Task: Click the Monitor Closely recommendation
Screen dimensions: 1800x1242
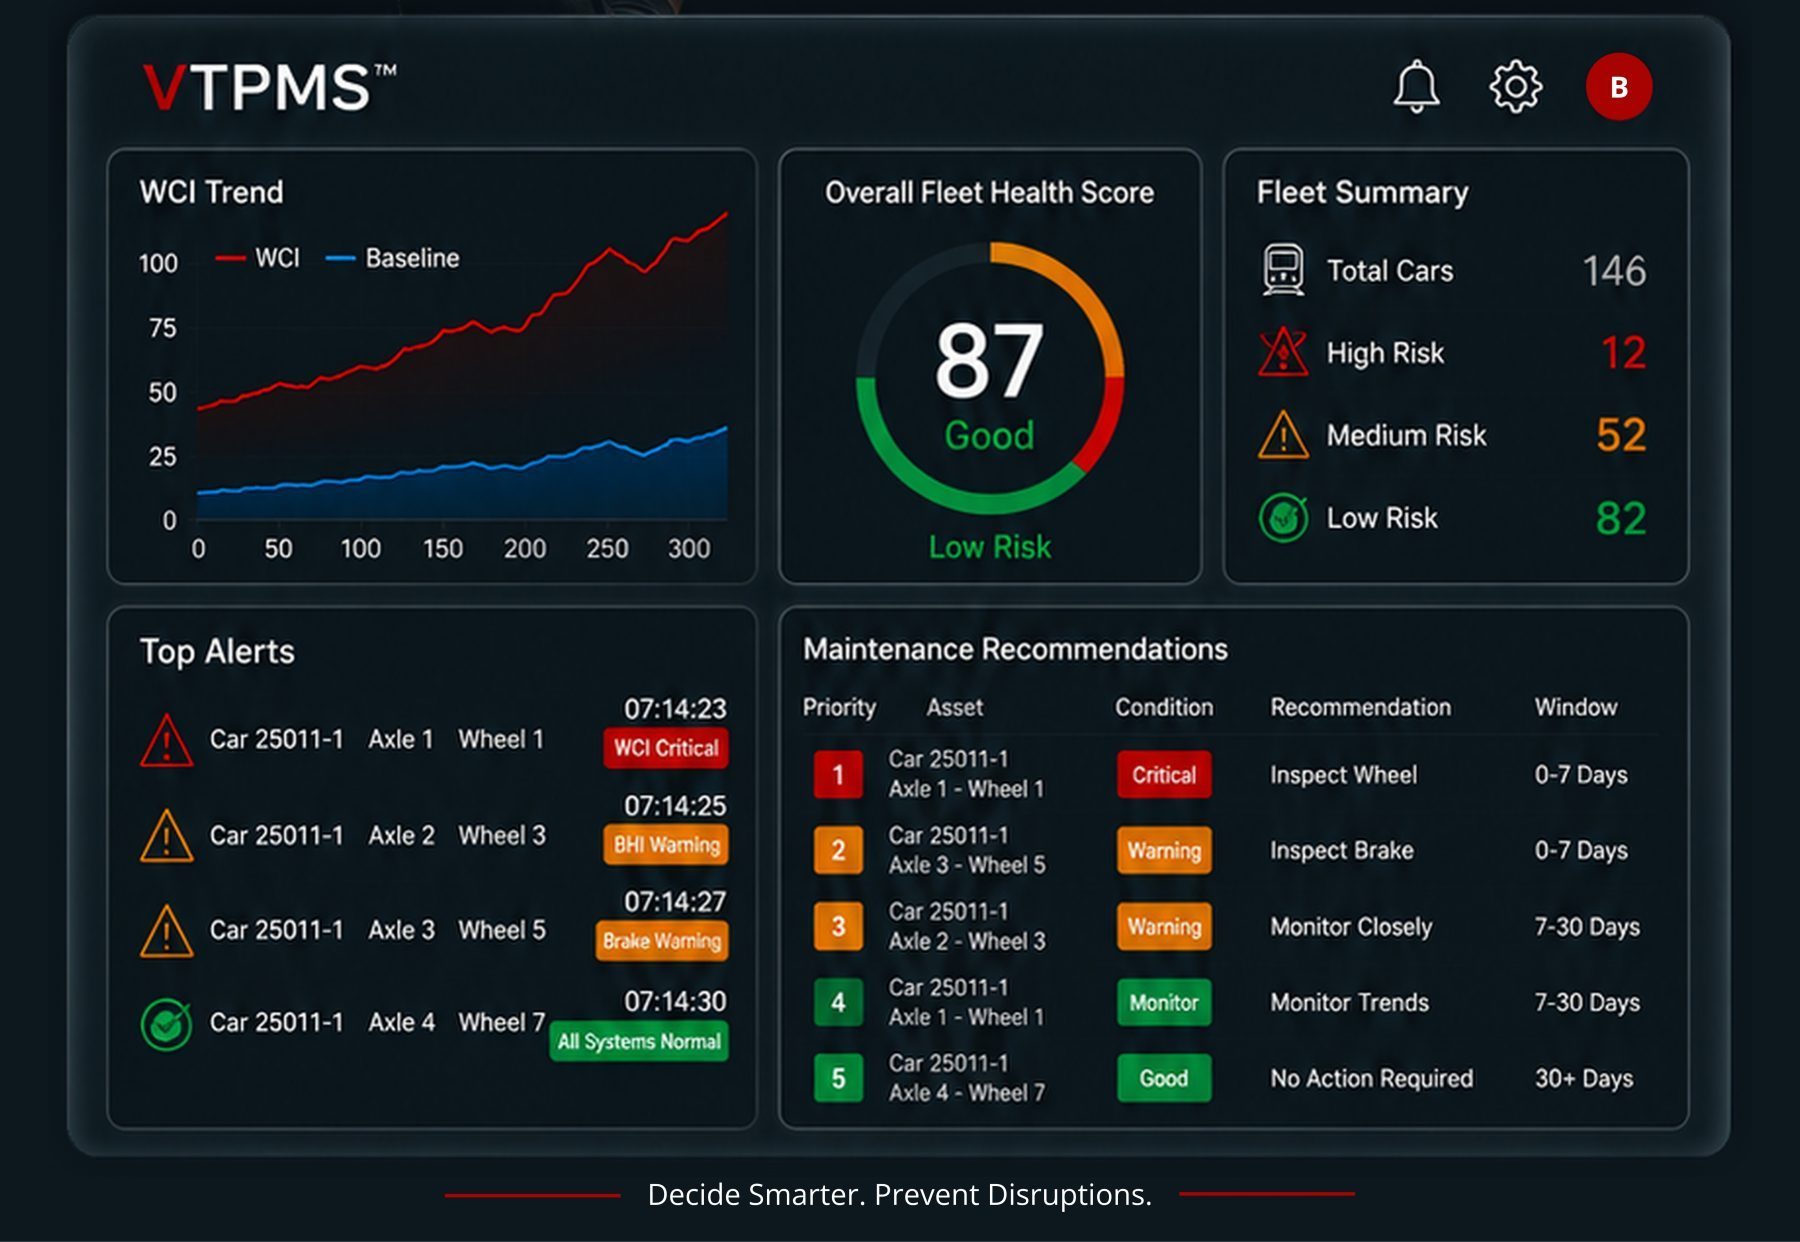Action: click(1351, 927)
